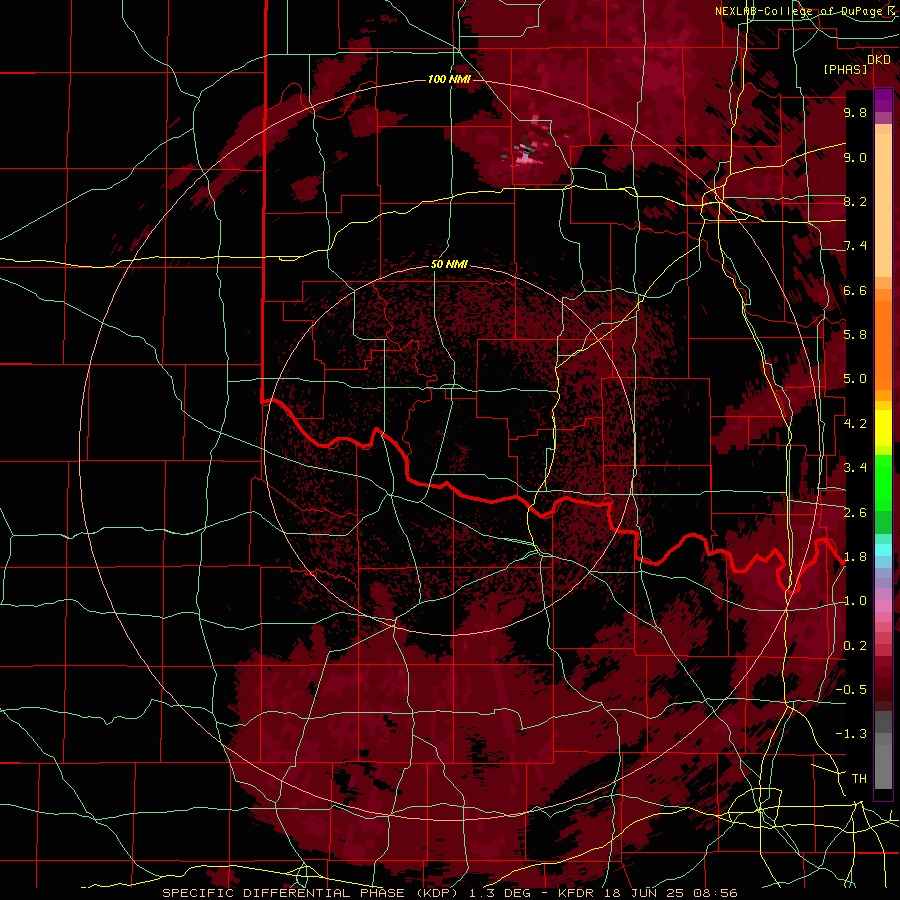Click the "18 JUN 25" date text

point(642,893)
